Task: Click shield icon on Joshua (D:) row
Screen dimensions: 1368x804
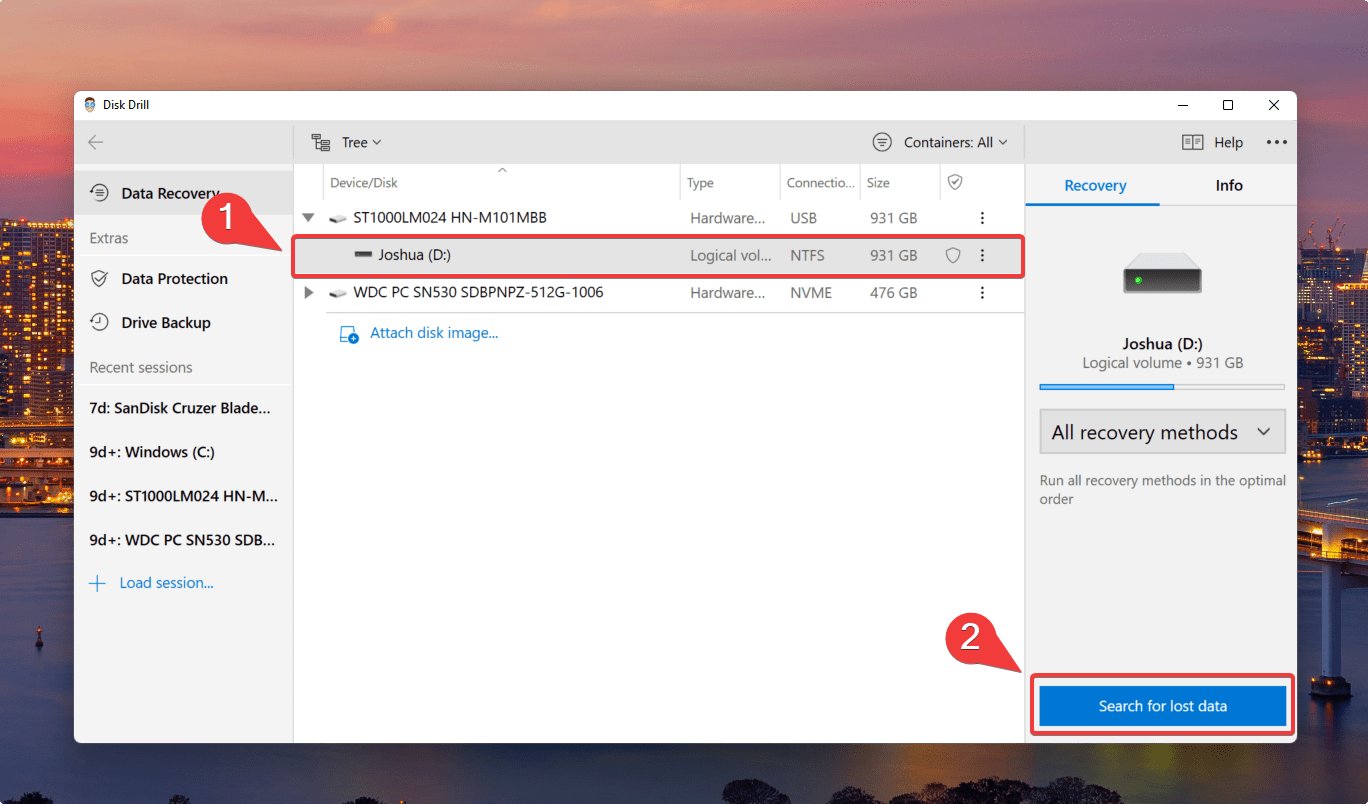Action: click(953, 255)
